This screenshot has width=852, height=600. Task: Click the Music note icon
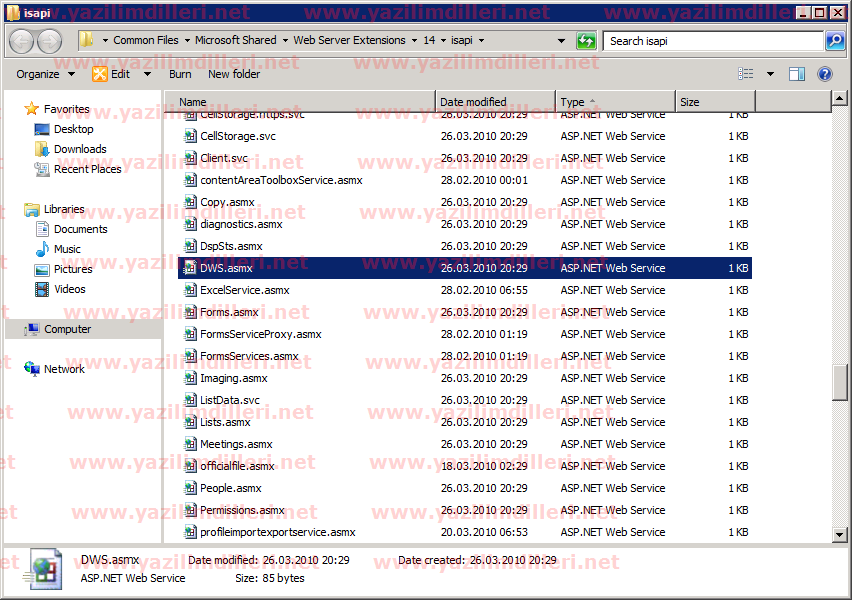[x=42, y=249]
